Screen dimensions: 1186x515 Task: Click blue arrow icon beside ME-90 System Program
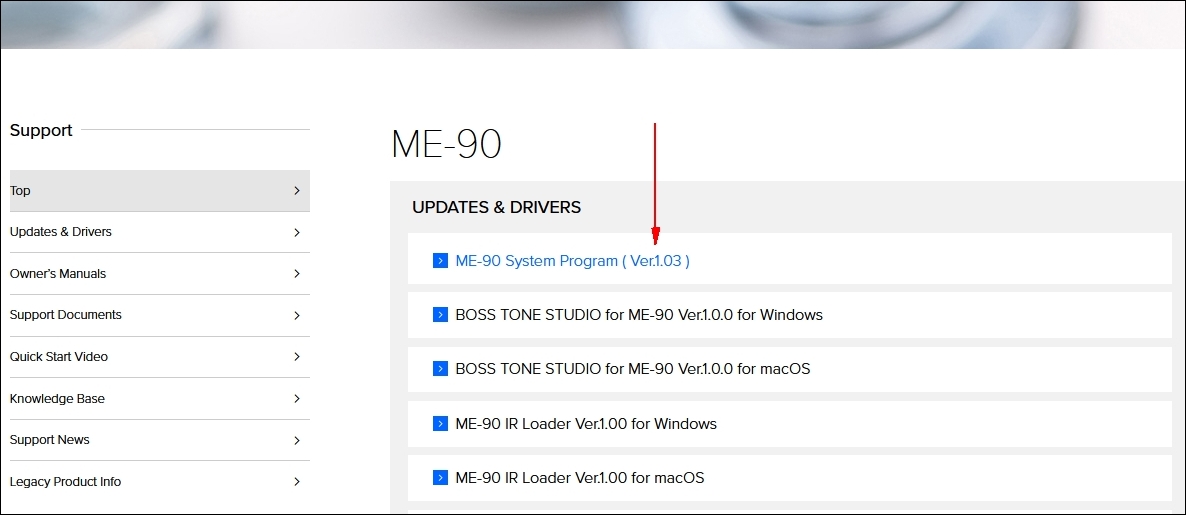[x=440, y=261]
